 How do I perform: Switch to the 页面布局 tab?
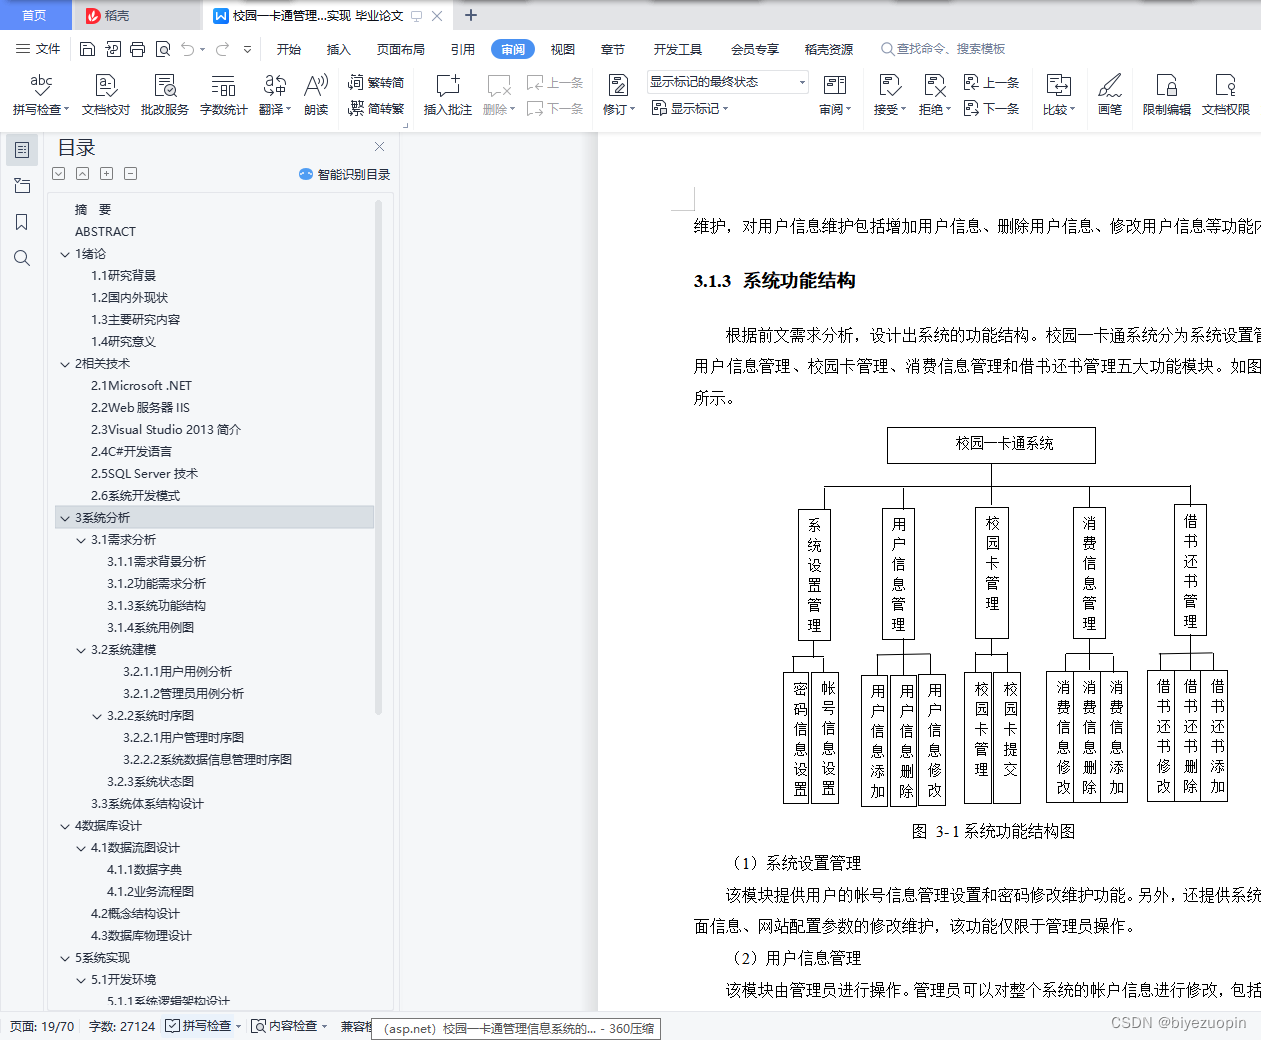[x=401, y=49]
